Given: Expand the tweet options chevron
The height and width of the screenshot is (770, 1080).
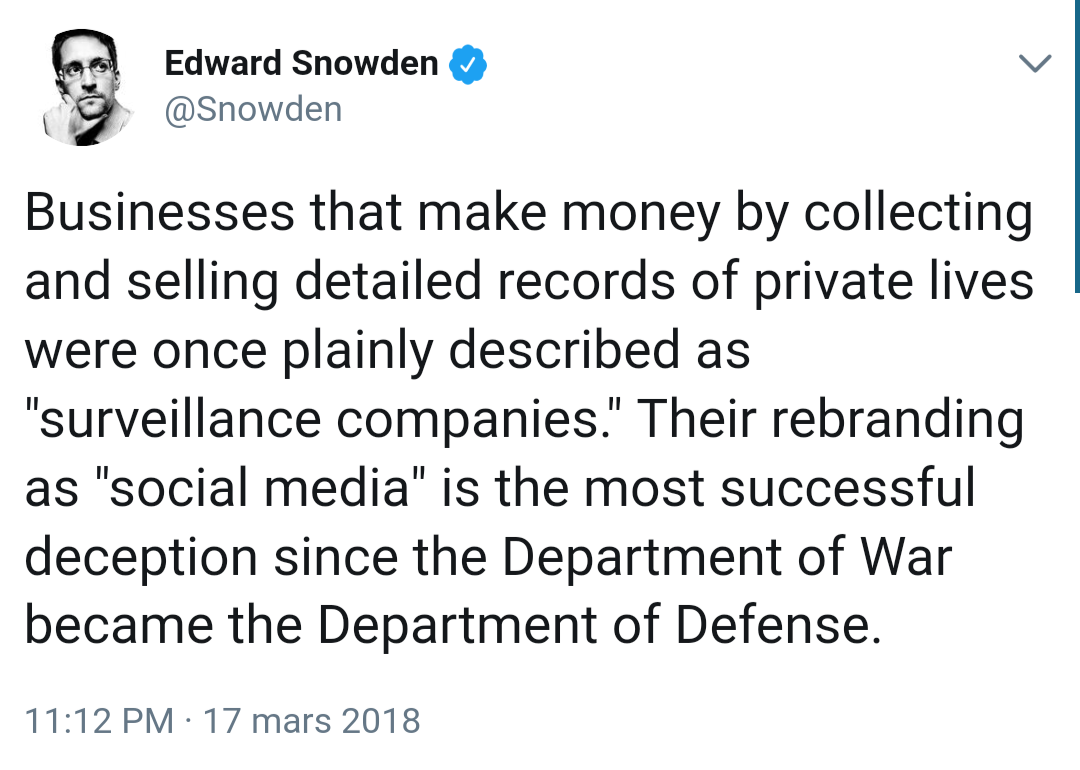Looking at the screenshot, I should [1035, 65].
